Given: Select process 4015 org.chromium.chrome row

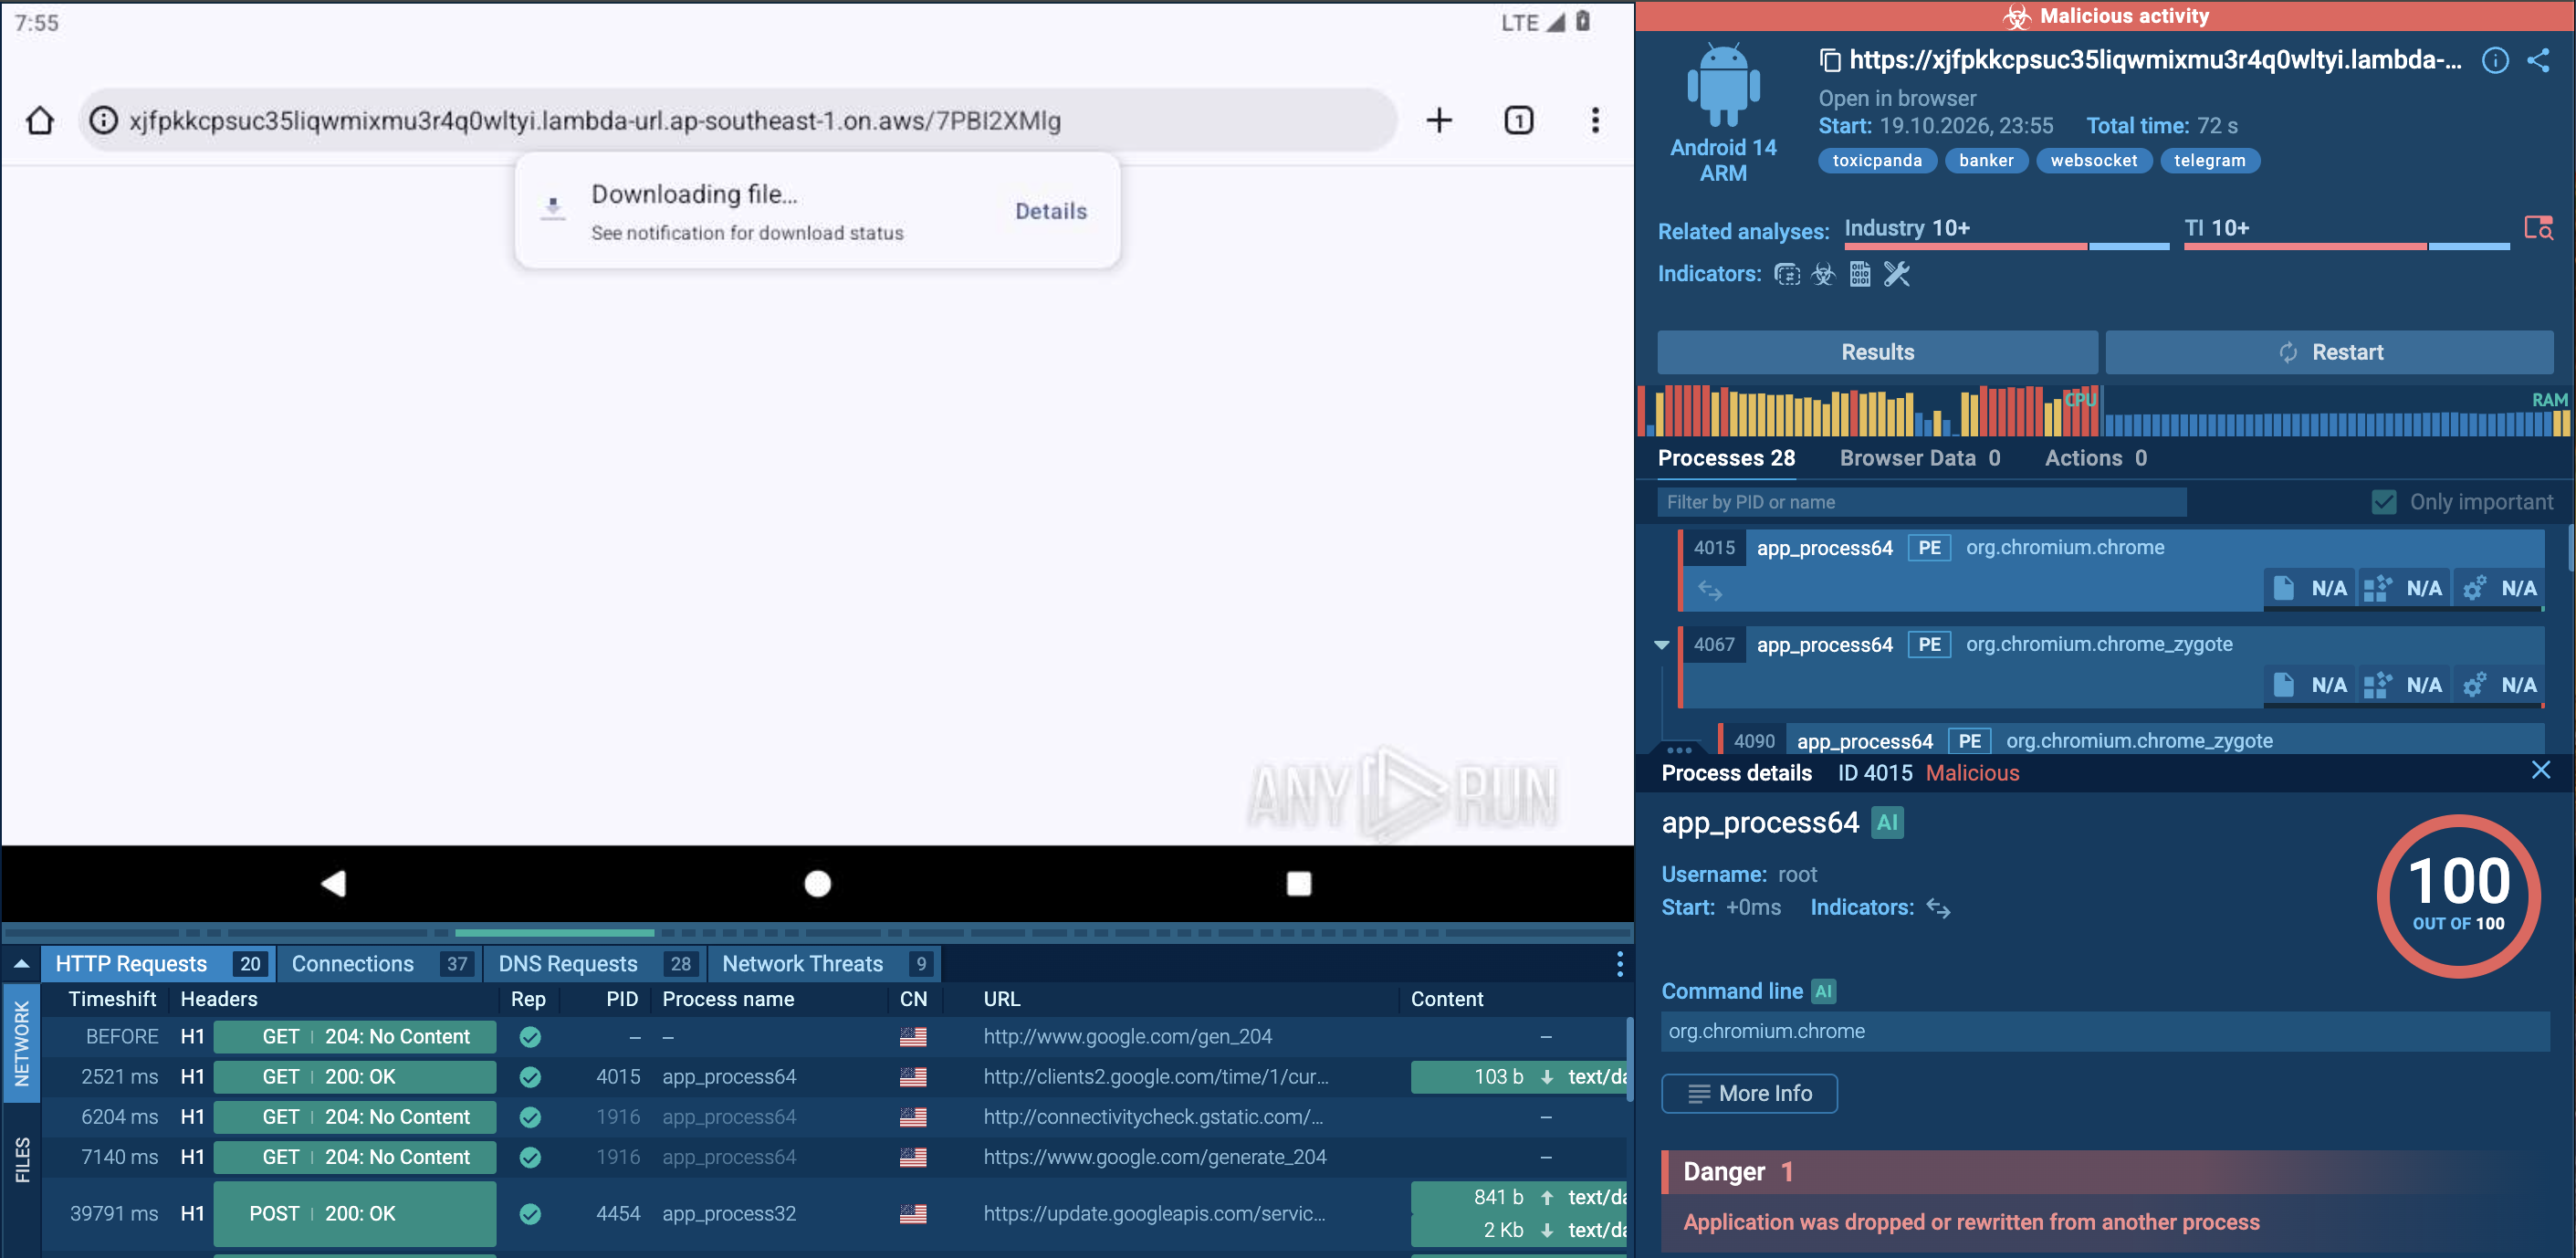Looking at the screenshot, I should pos(2111,570).
